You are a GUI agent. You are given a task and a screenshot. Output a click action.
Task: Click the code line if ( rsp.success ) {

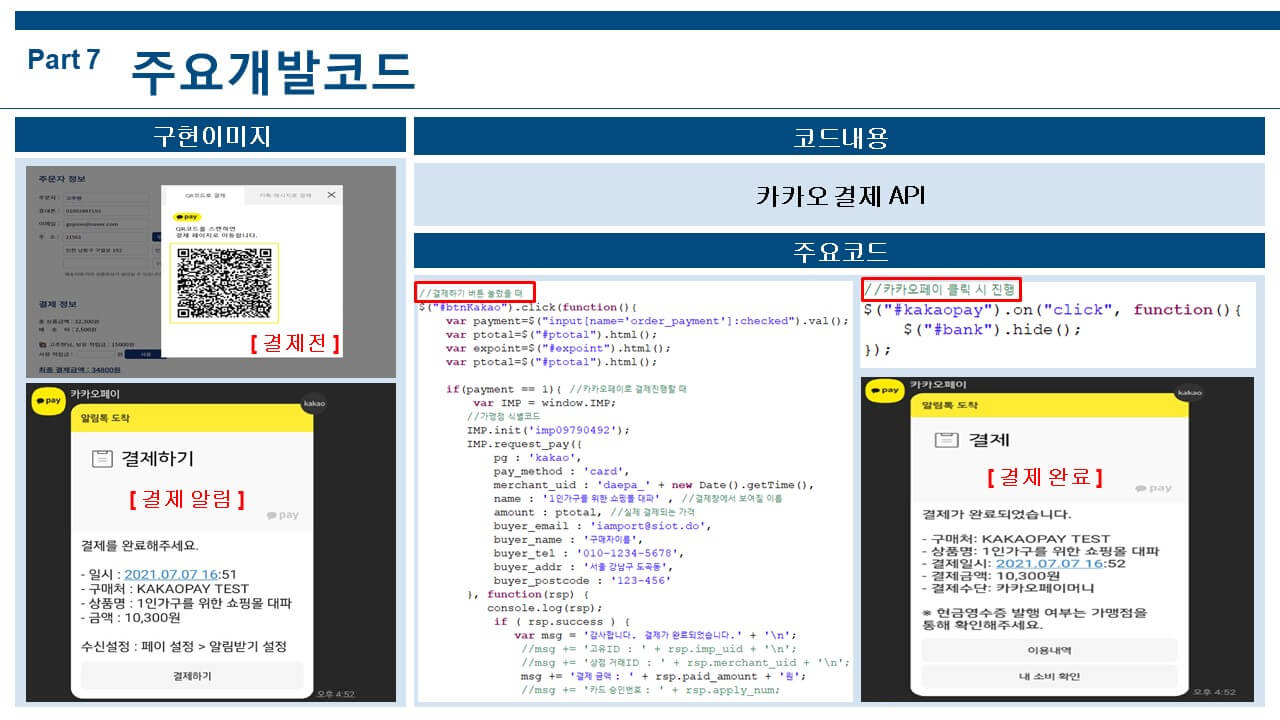click(x=561, y=622)
